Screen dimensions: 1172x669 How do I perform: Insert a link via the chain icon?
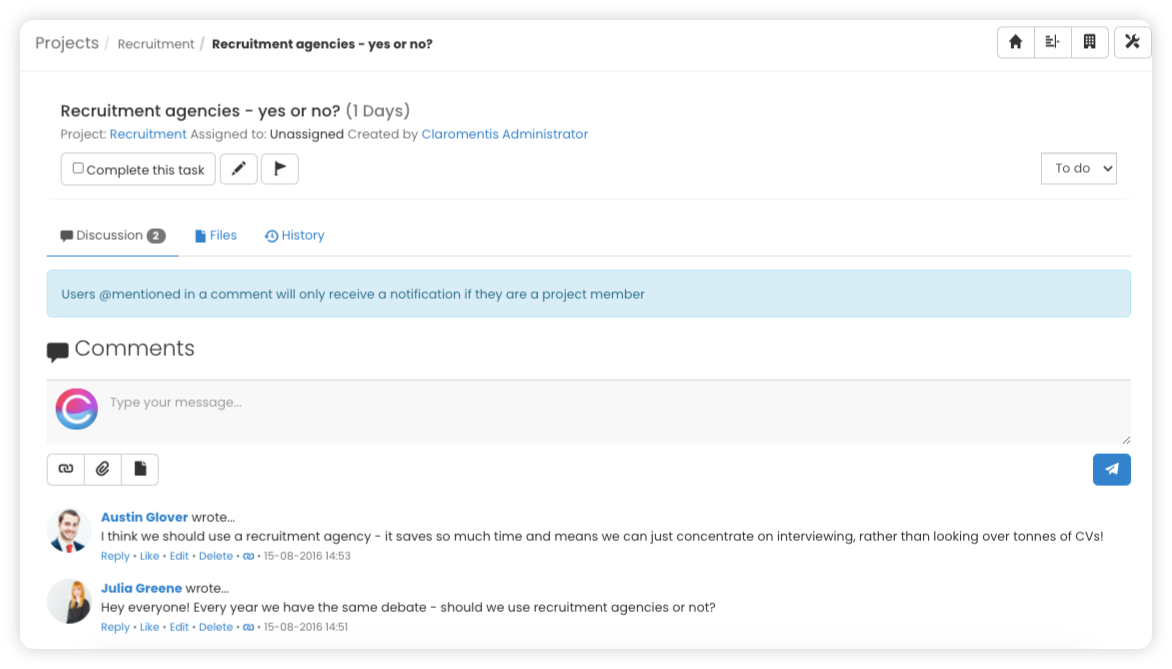click(65, 469)
